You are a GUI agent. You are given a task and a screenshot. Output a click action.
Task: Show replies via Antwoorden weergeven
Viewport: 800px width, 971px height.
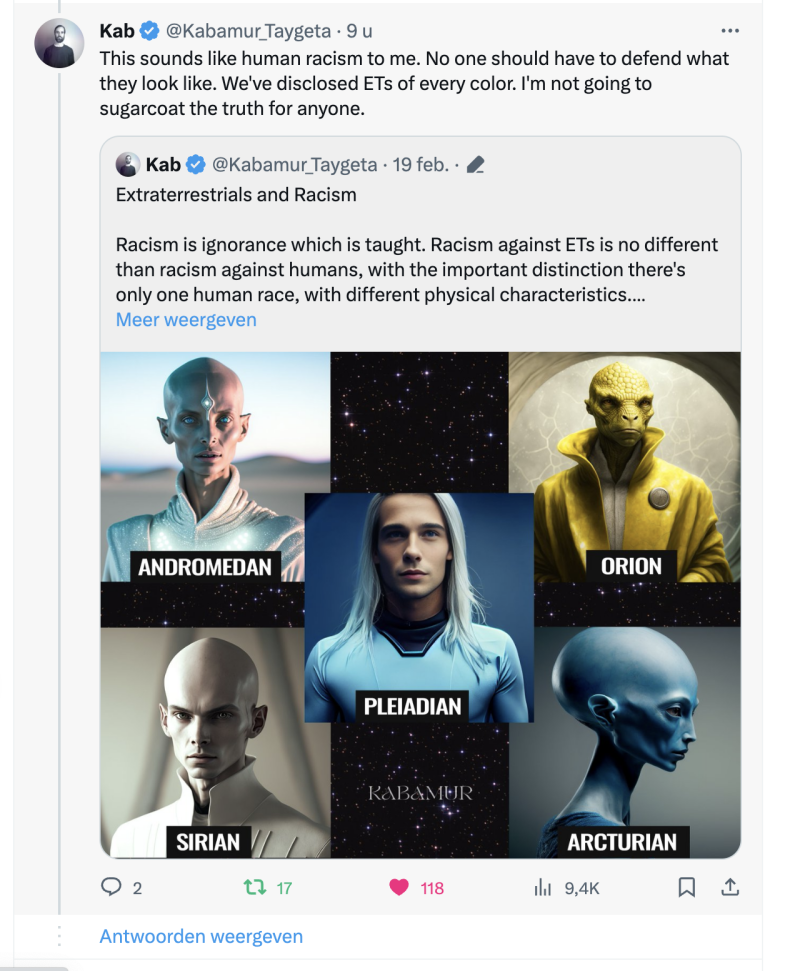(x=201, y=937)
